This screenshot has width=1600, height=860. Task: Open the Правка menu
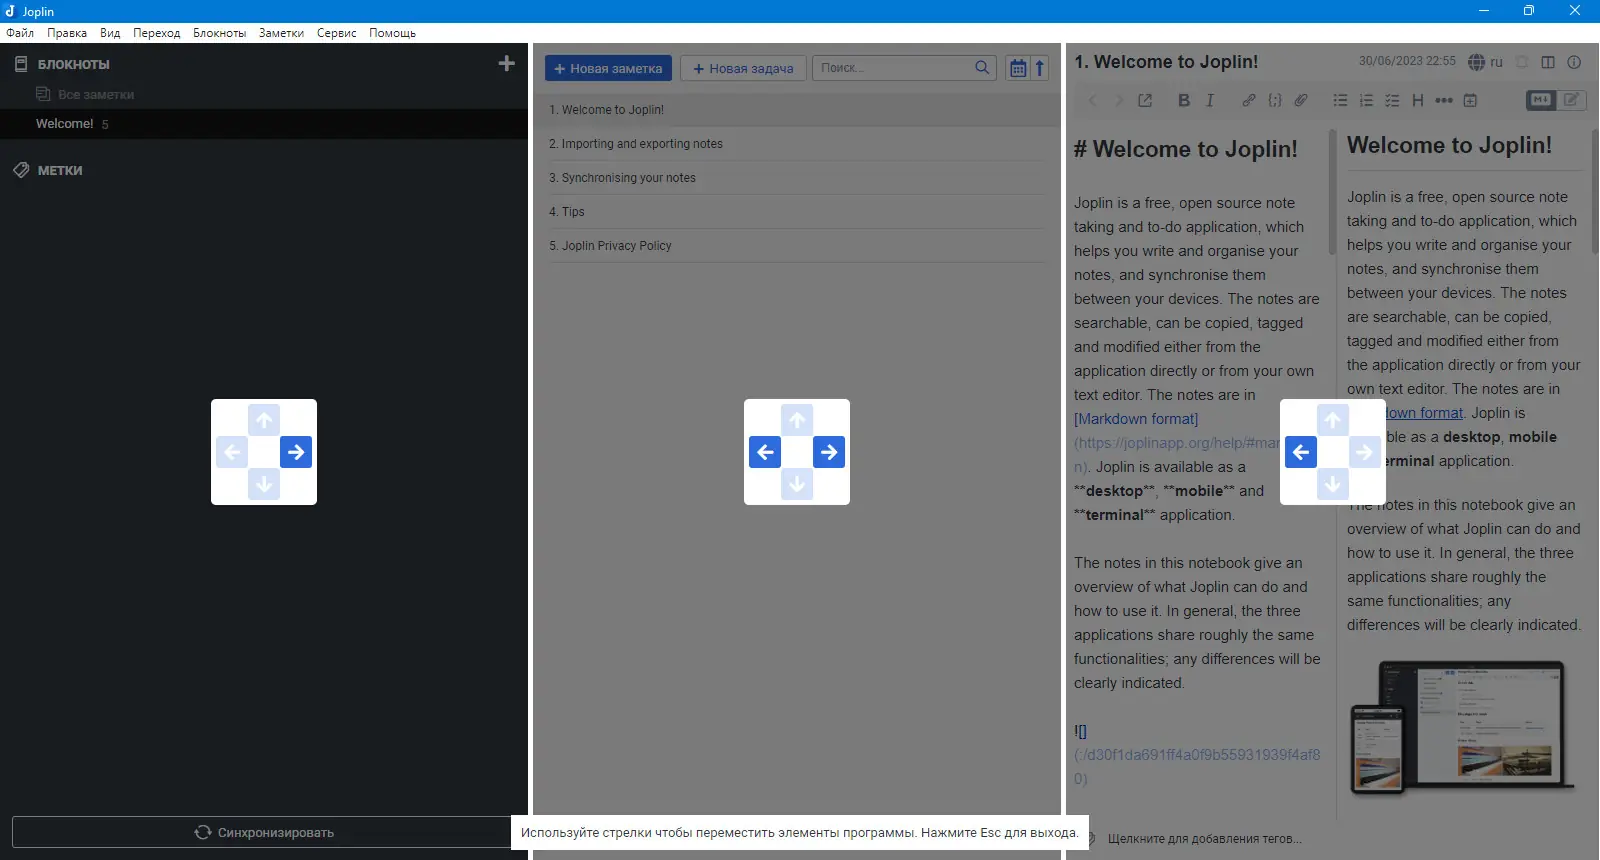67,33
